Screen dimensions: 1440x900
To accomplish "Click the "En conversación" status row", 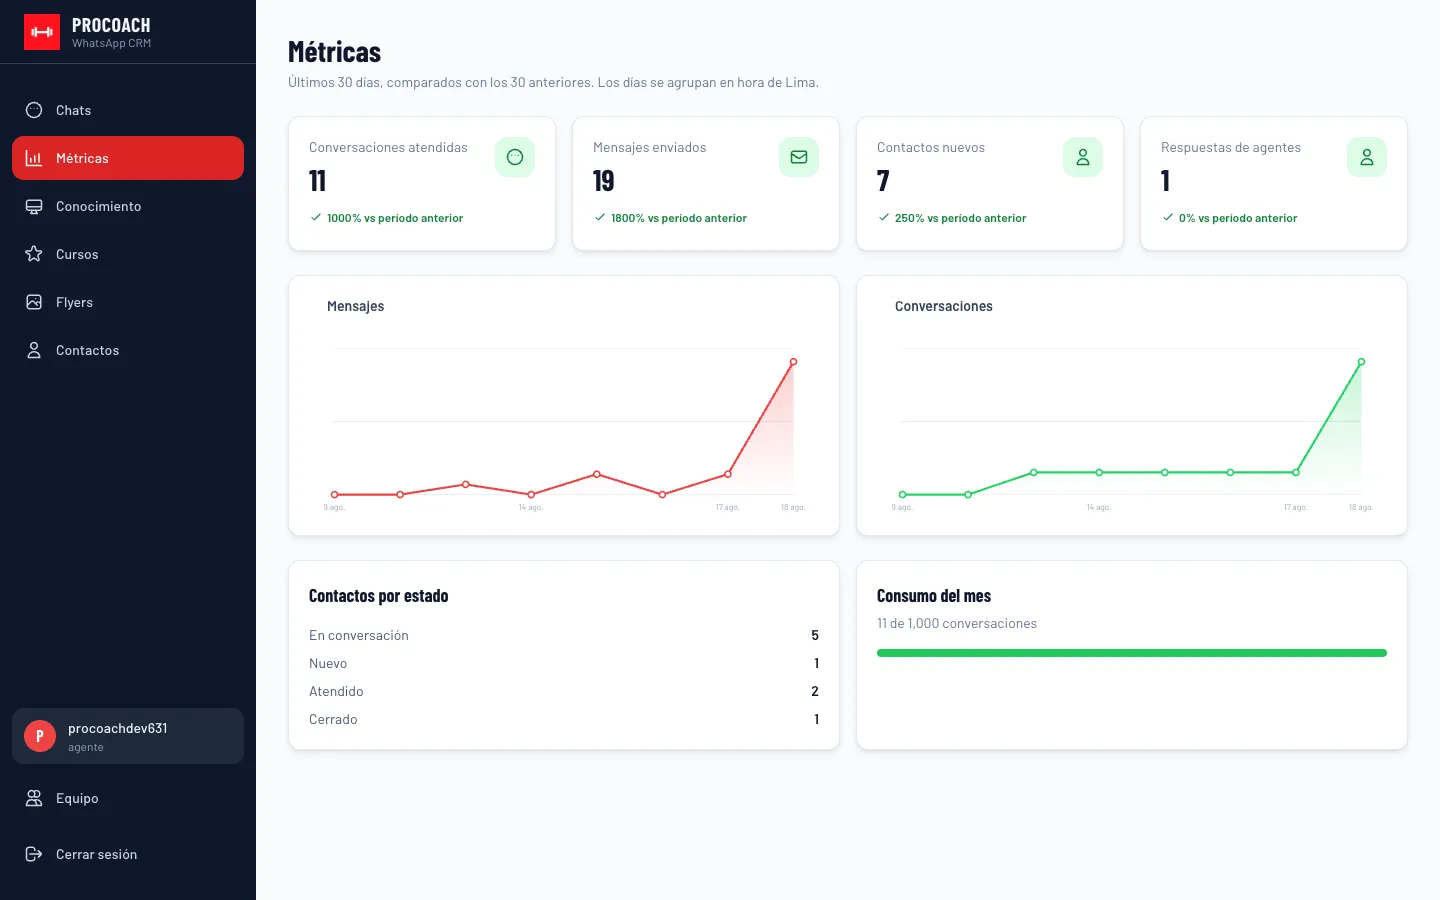I will 564,635.
